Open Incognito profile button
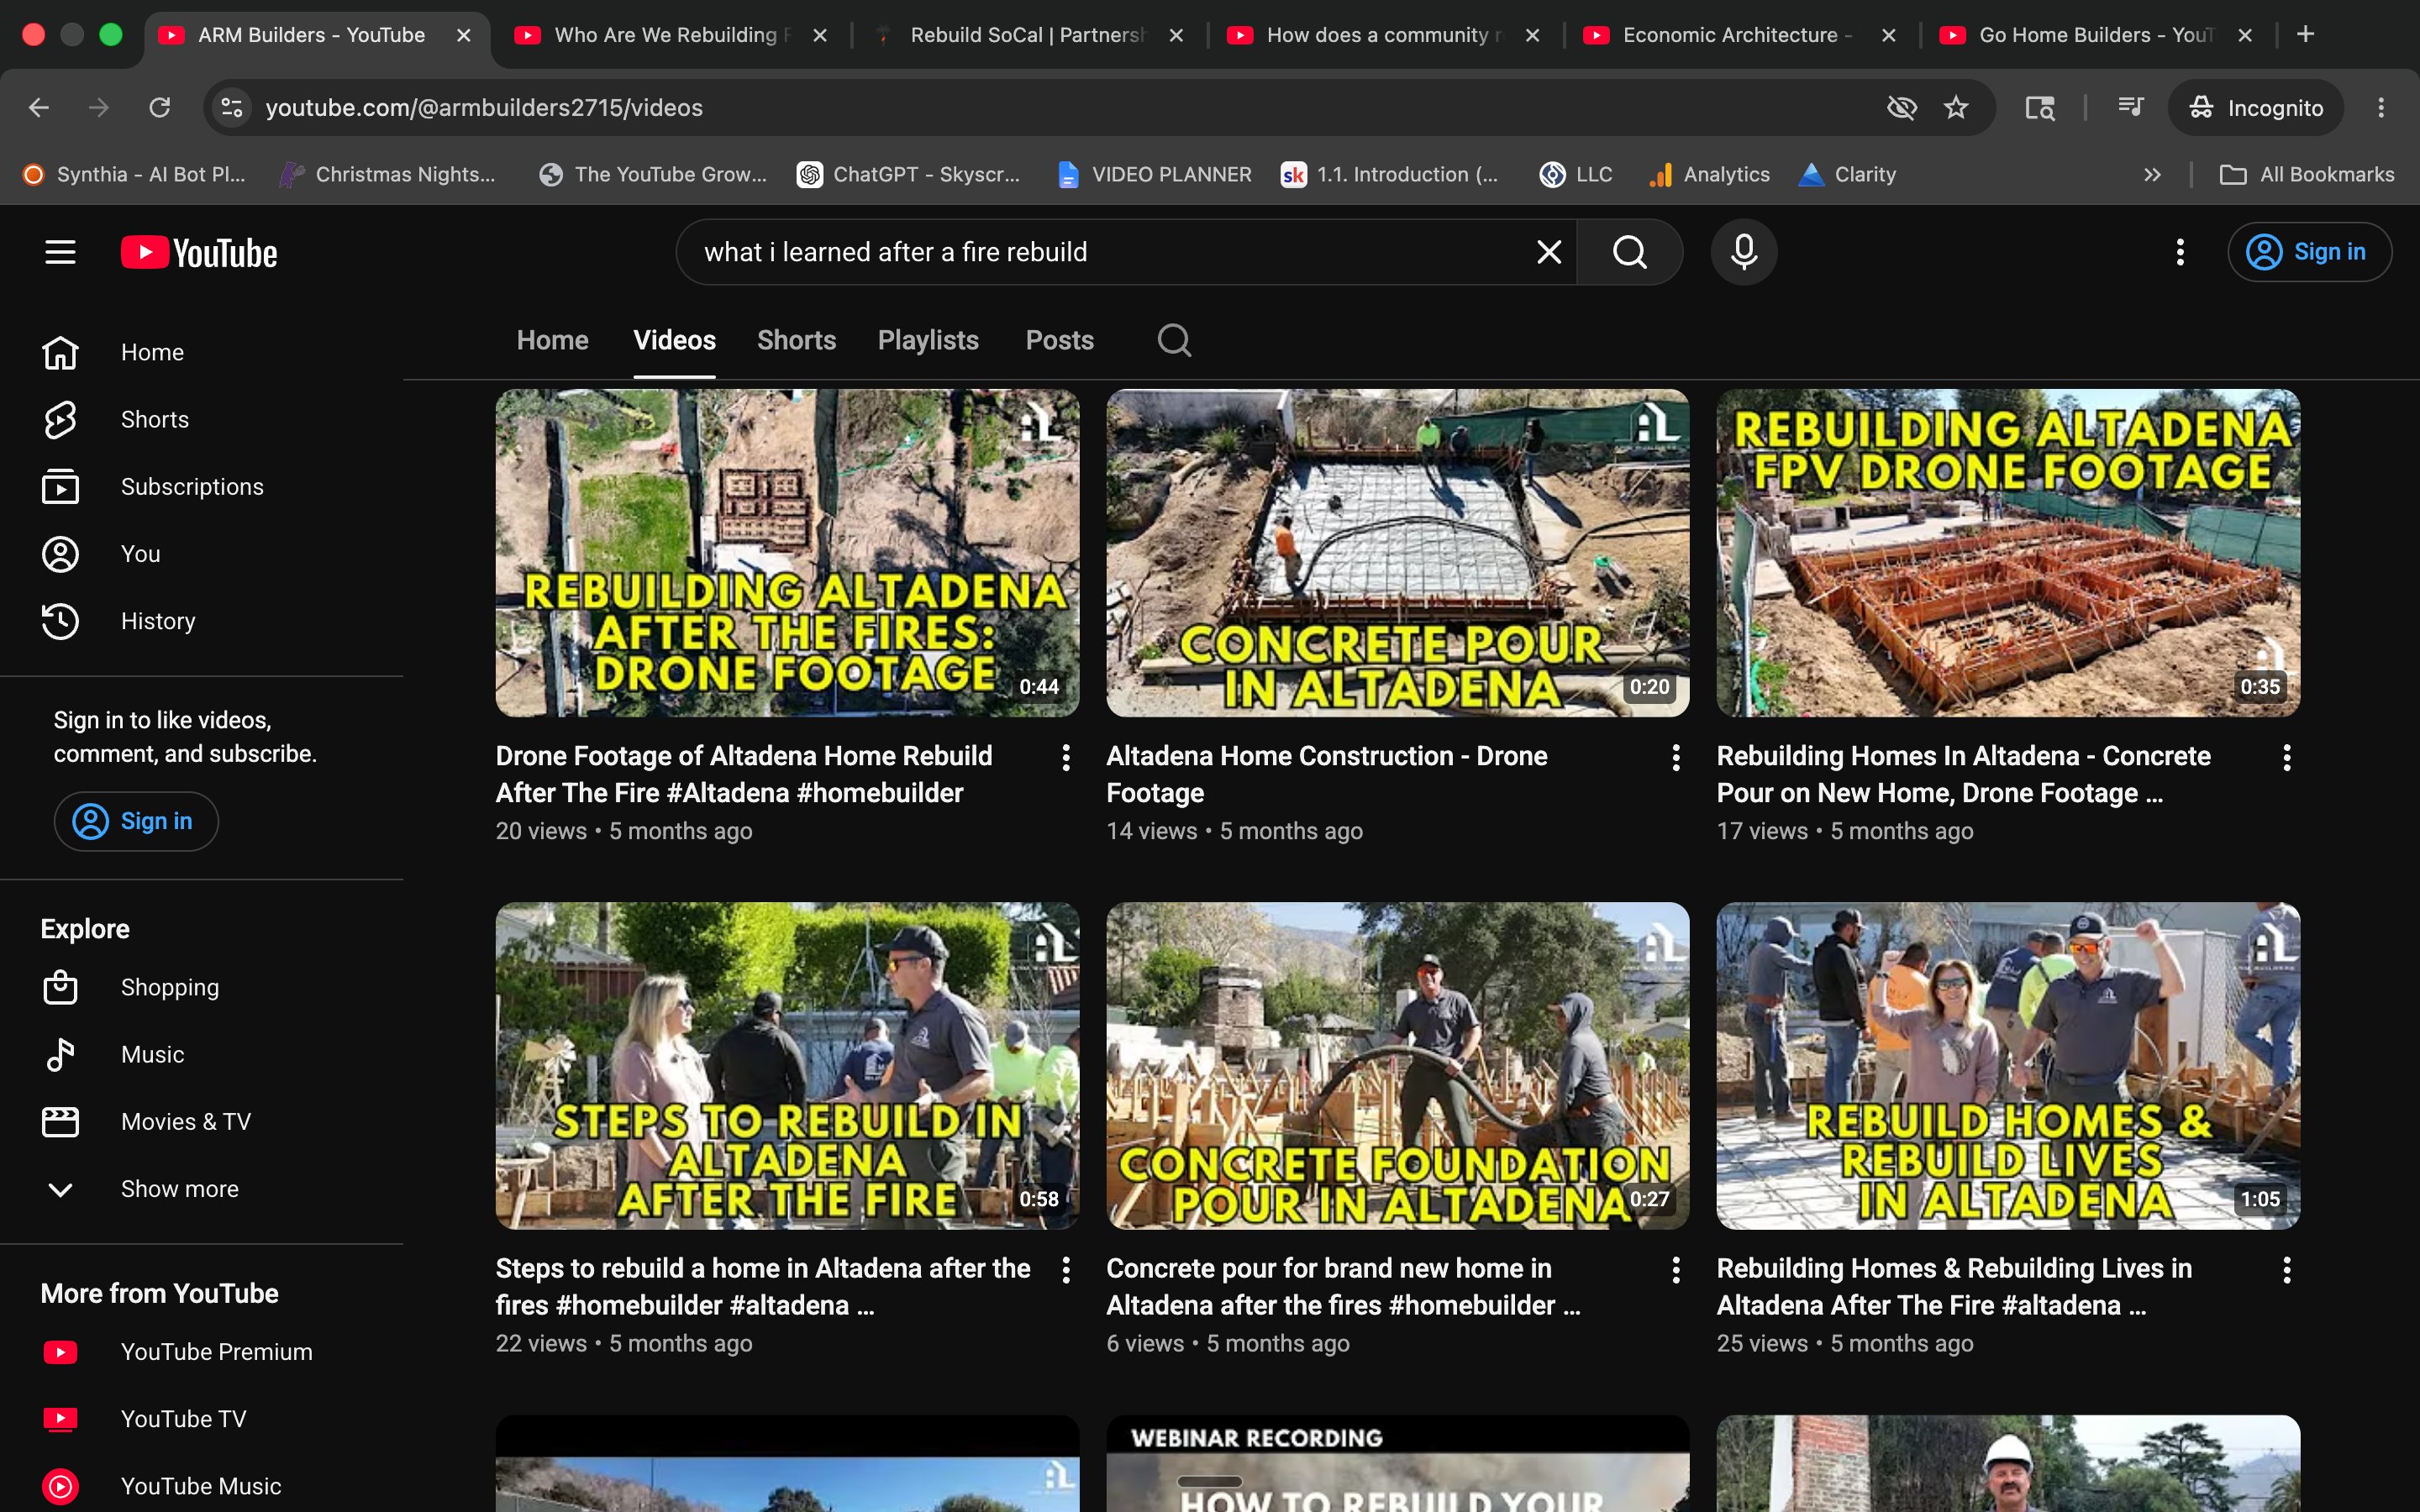This screenshot has width=2420, height=1512. [x=2255, y=107]
